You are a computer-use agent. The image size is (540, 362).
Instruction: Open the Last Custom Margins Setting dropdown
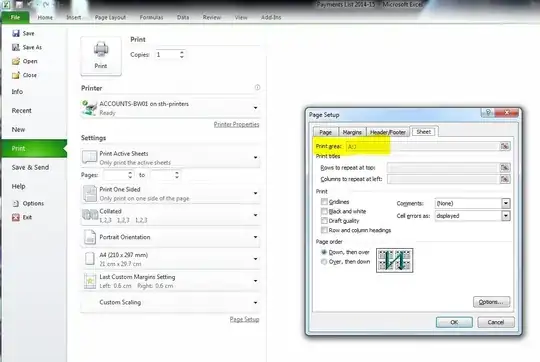click(x=255, y=281)
